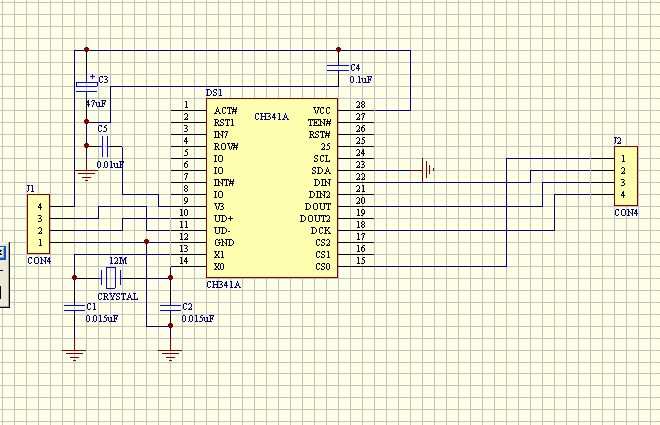This screenshot has width=660, height=425.
Task: Click the C3 designator label
Action: (x=103, y=80)
